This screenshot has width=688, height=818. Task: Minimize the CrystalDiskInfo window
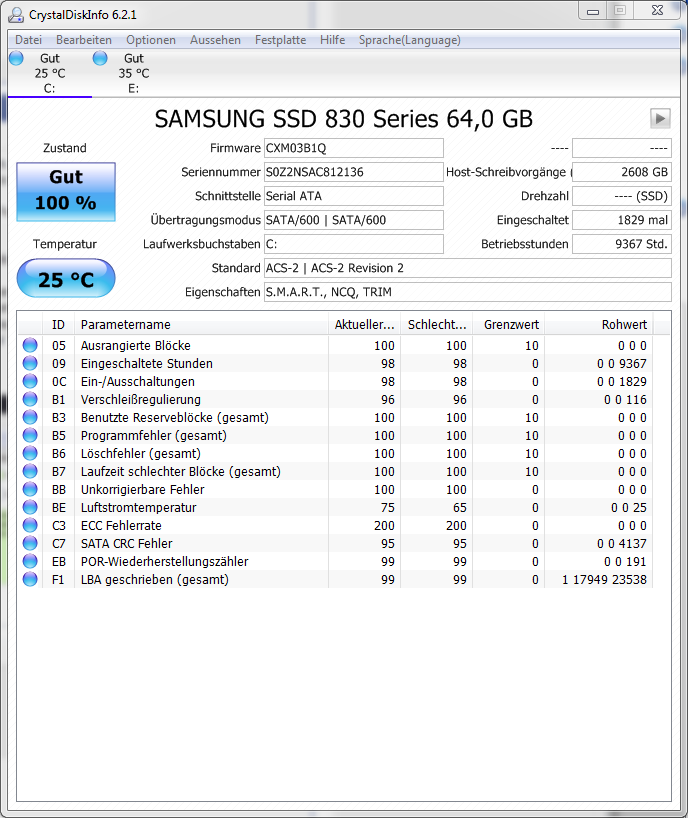pos(593,11)
